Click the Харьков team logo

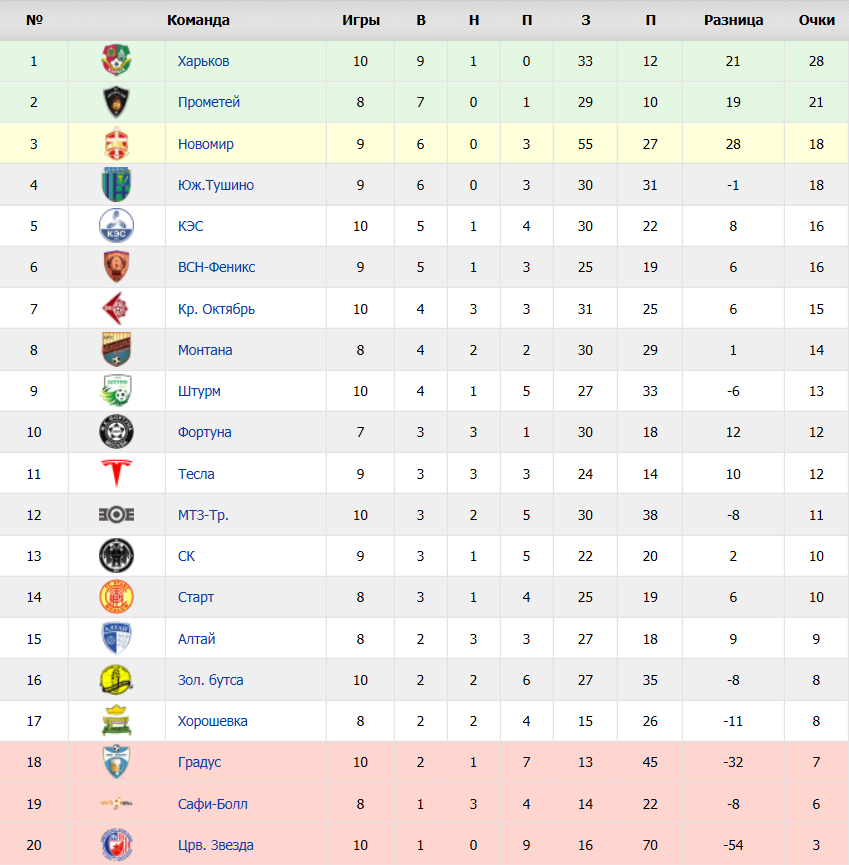pyautogui.click(x=116, y=61)
